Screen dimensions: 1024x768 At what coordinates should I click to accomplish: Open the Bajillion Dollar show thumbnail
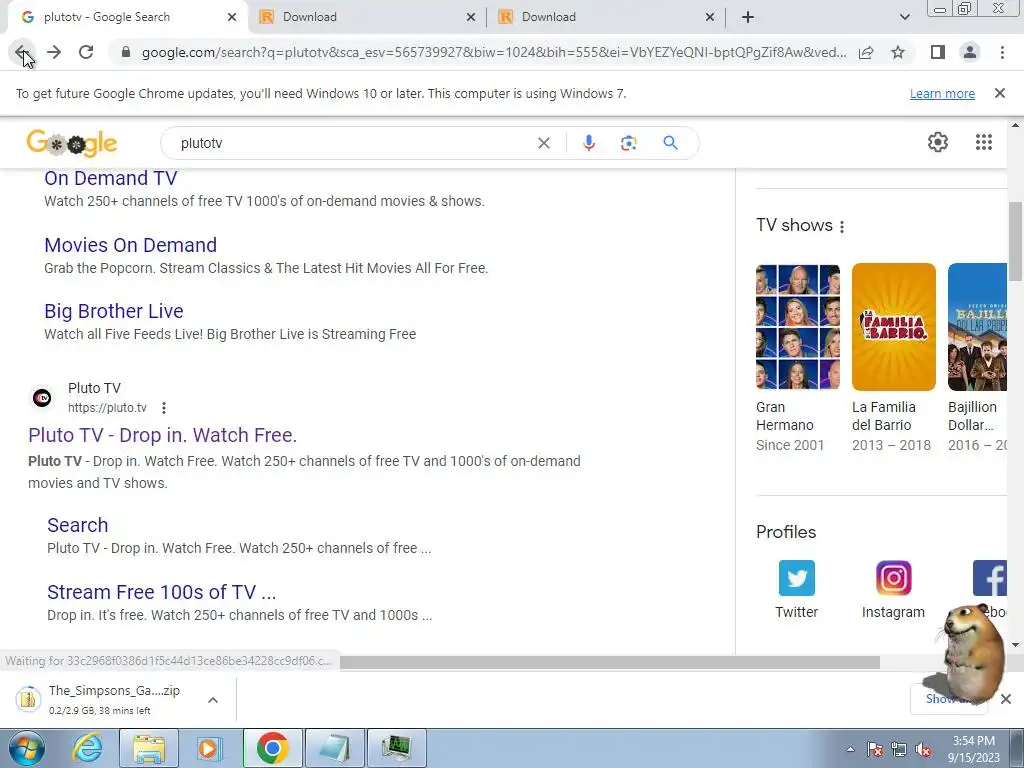pos(977,327)
